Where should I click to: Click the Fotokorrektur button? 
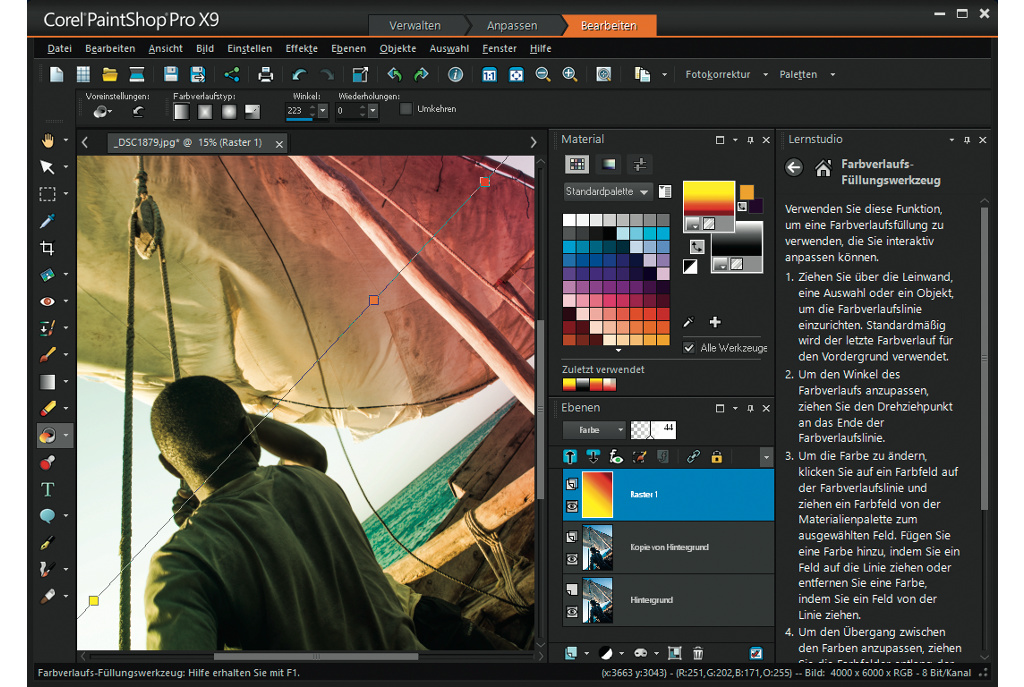tap(718, 74)
